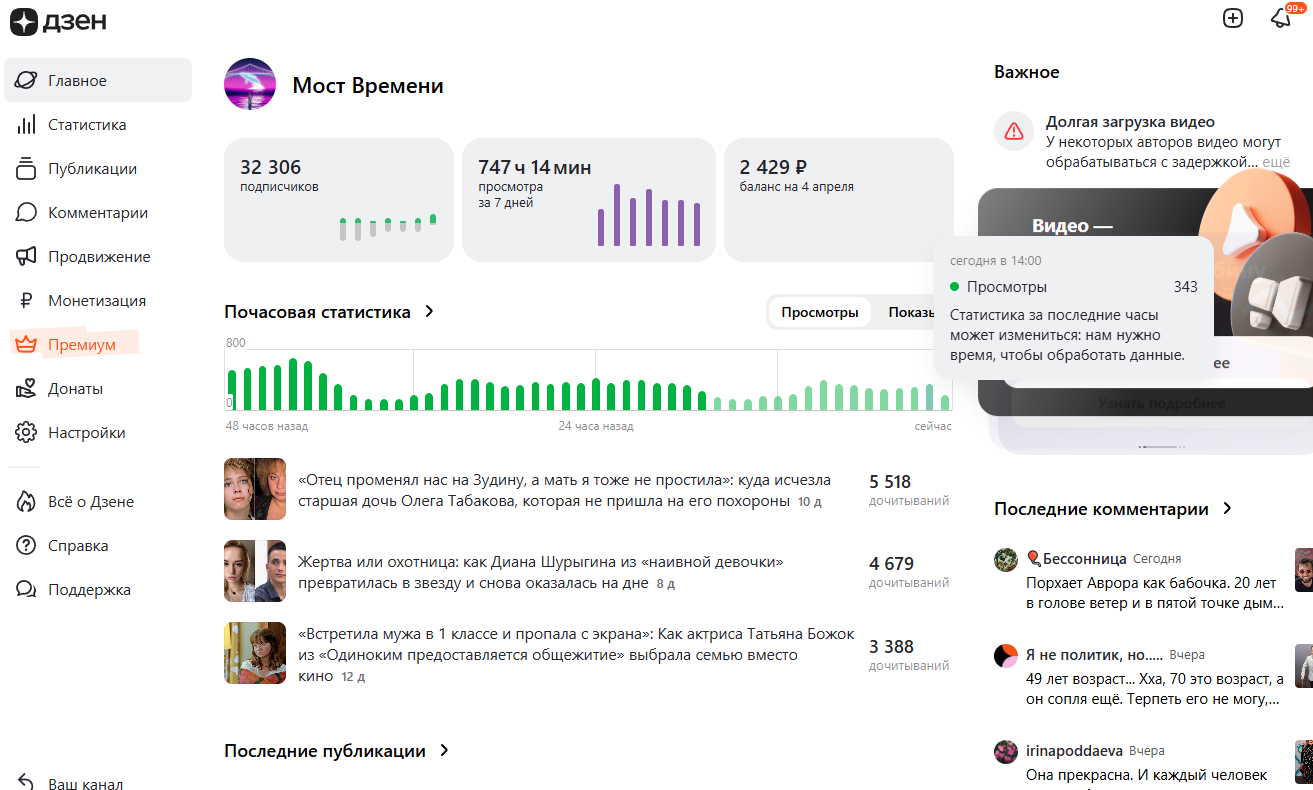Click the Справка question mark icon
This screenshot has height=790, width=1313.
pos(27,546)
